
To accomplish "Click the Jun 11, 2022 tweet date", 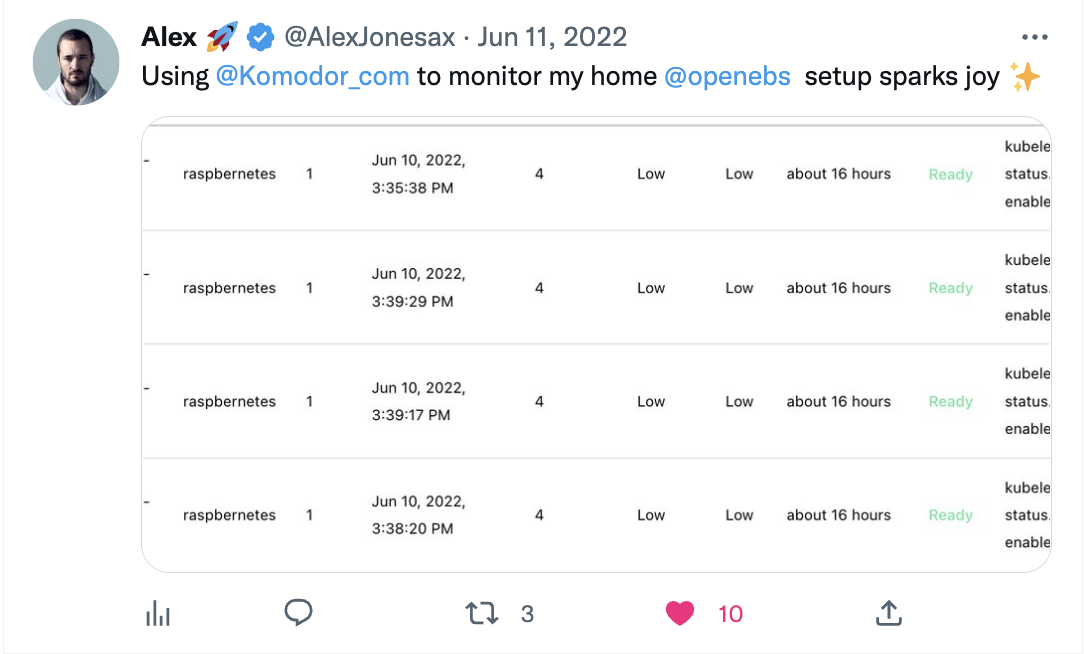I will (x=552, y=37).
